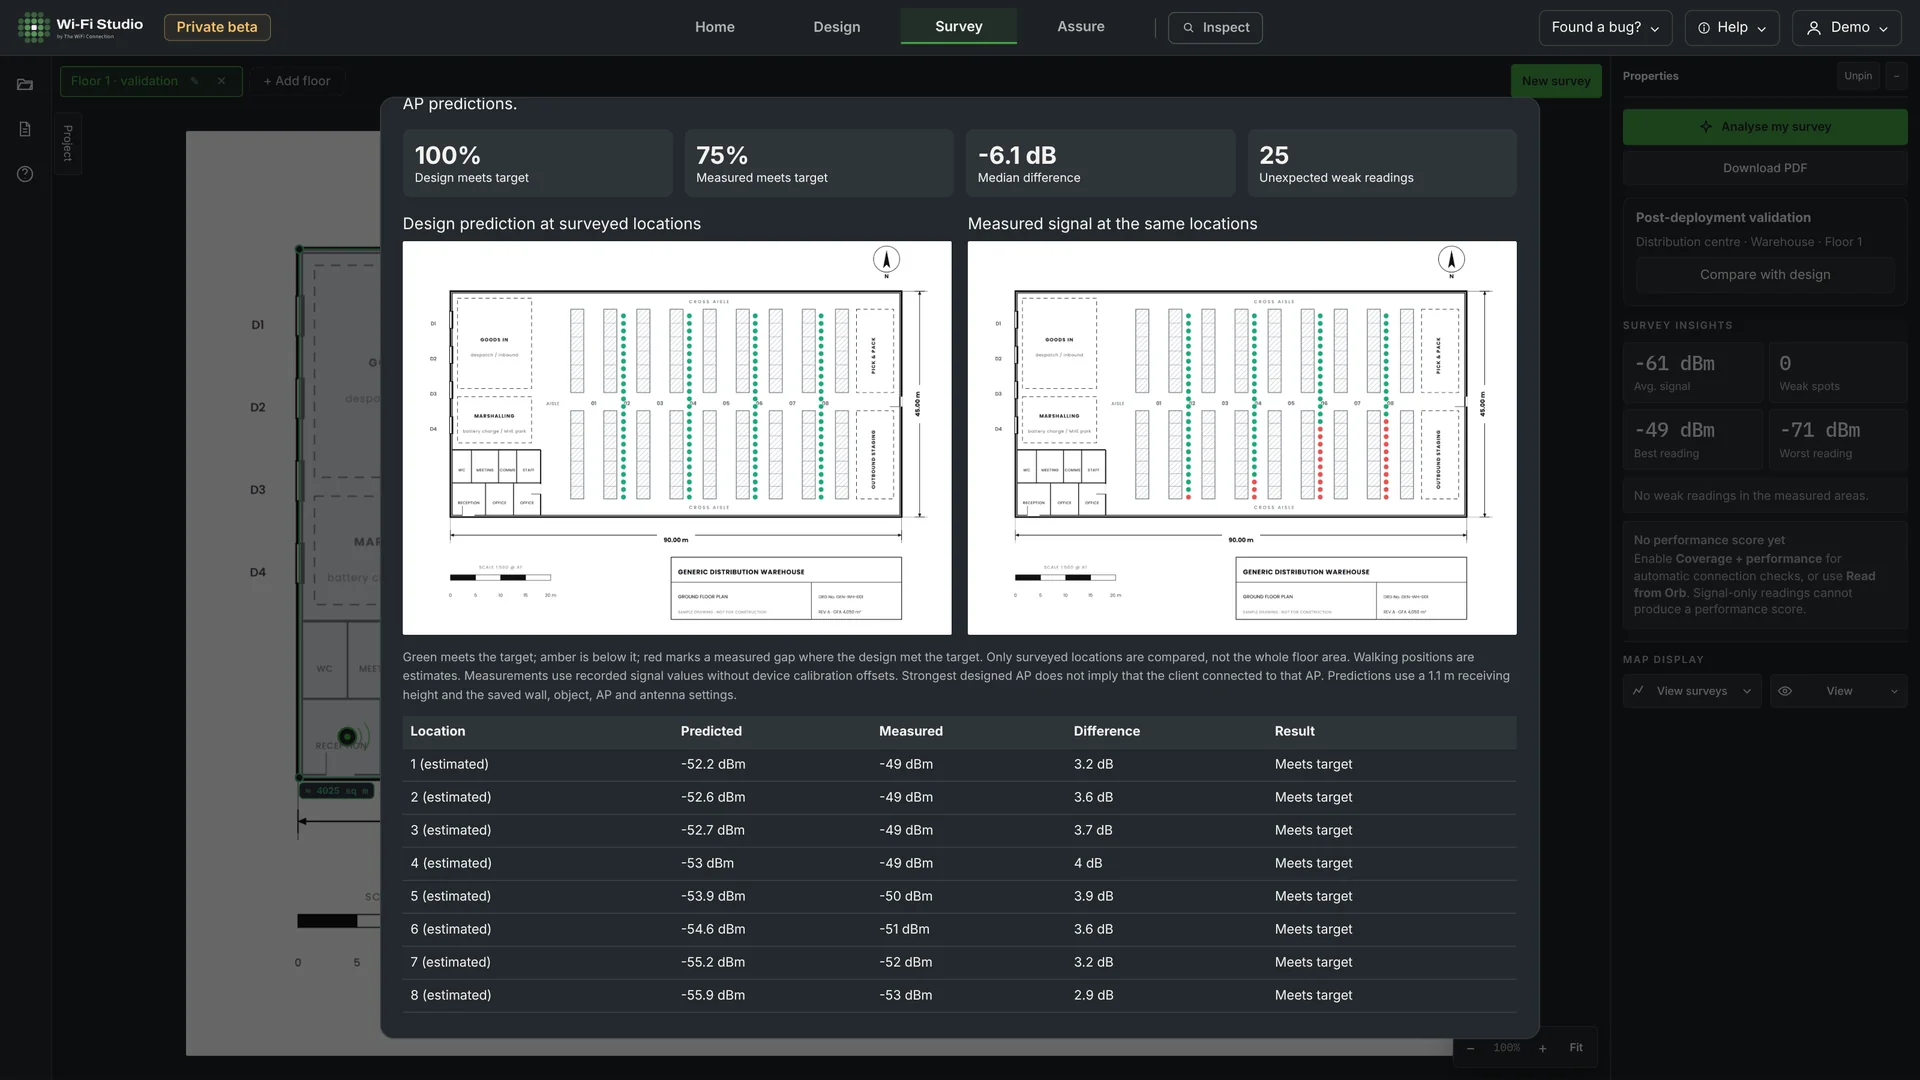The height and width of the screenshot is (1080, 1920).
Task: Select the Survey tab
Action: [x=959, y=26]
